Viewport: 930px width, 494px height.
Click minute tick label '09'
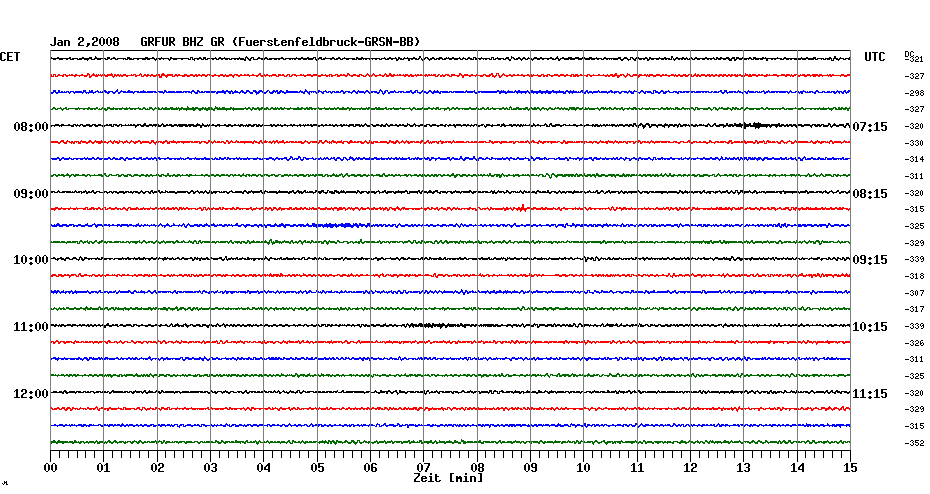point(530,468)
